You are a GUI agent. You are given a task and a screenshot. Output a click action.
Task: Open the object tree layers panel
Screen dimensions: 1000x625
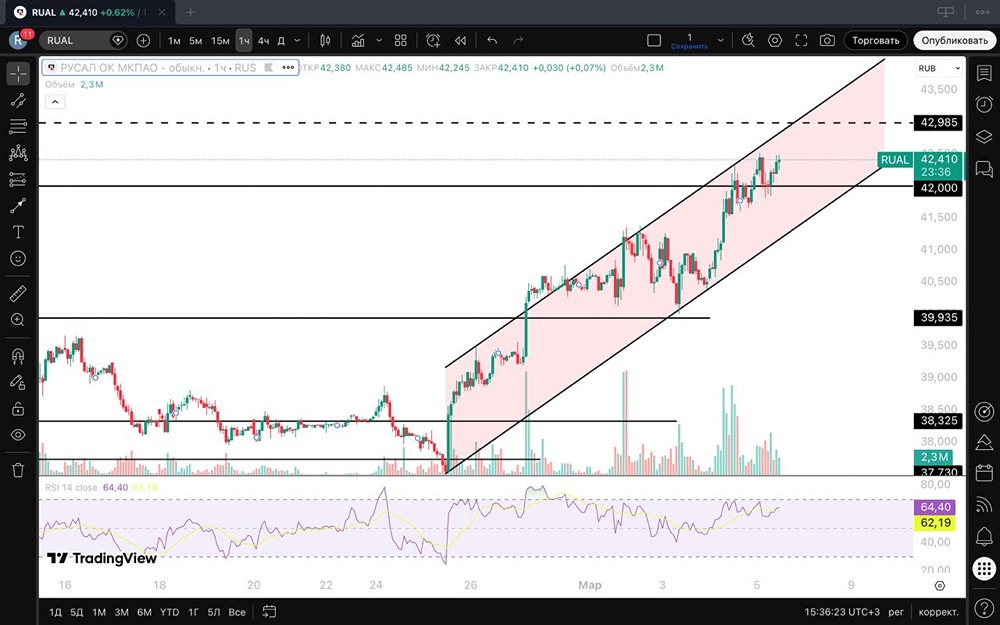coord(983,136)
